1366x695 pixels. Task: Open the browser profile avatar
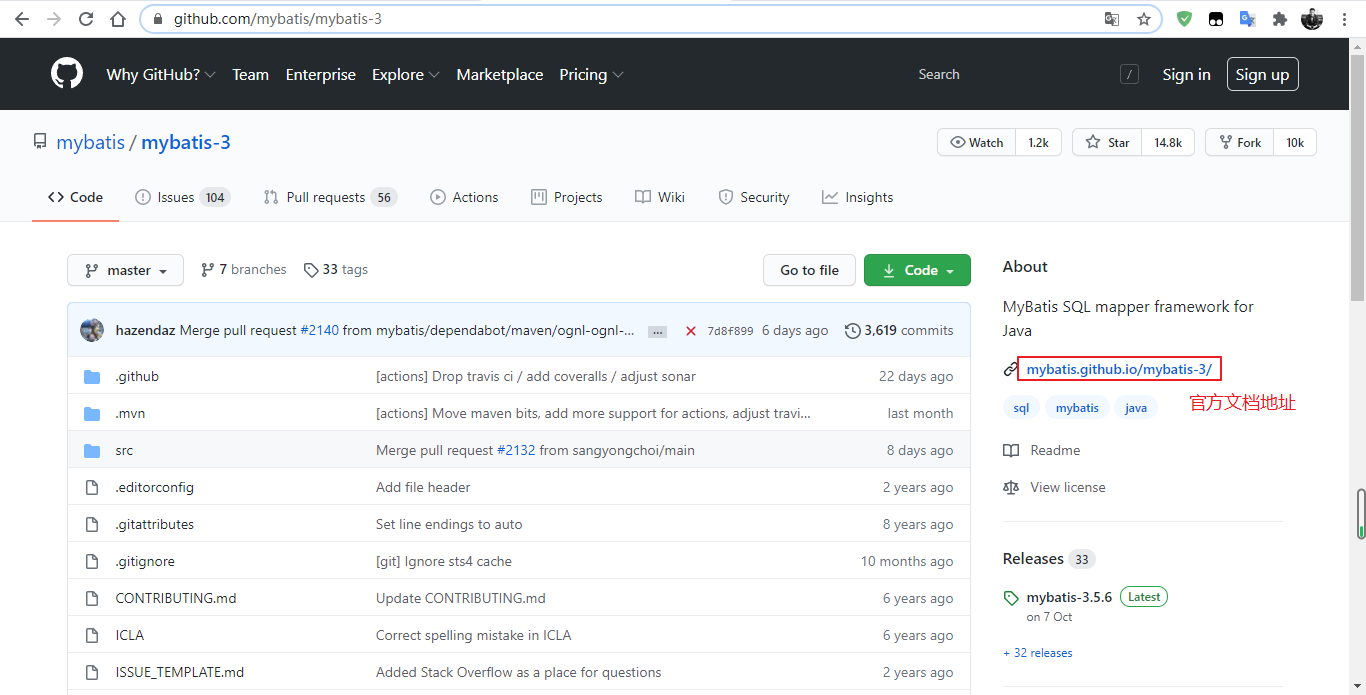pyautogui.click(x=1312, y=19)
